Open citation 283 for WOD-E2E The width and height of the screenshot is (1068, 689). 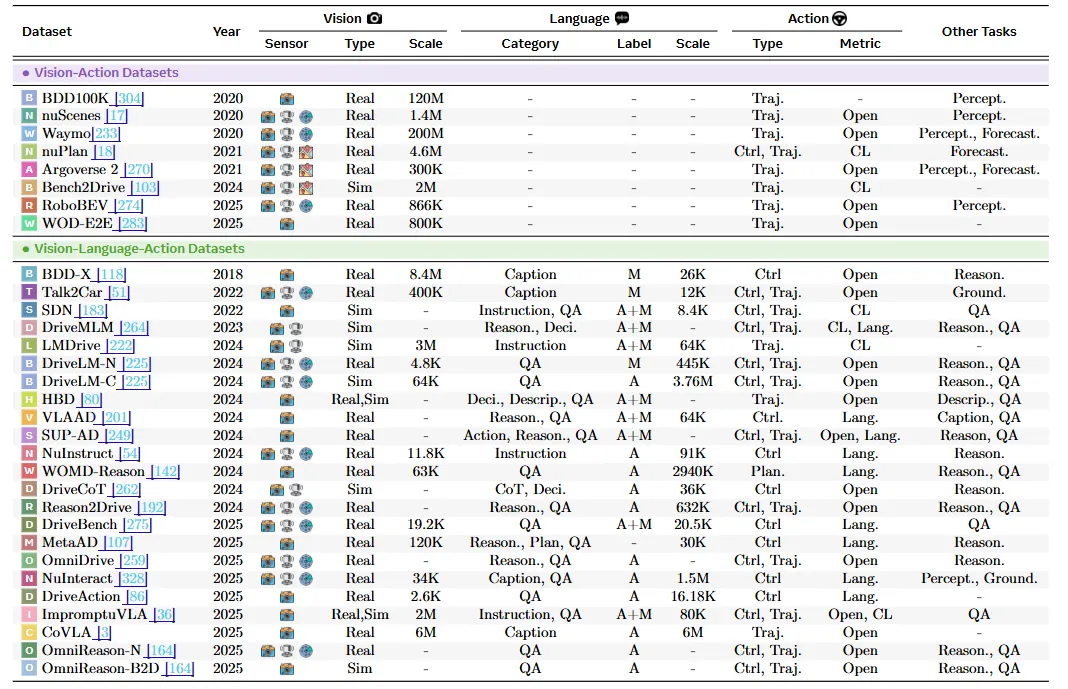[132, 223]
